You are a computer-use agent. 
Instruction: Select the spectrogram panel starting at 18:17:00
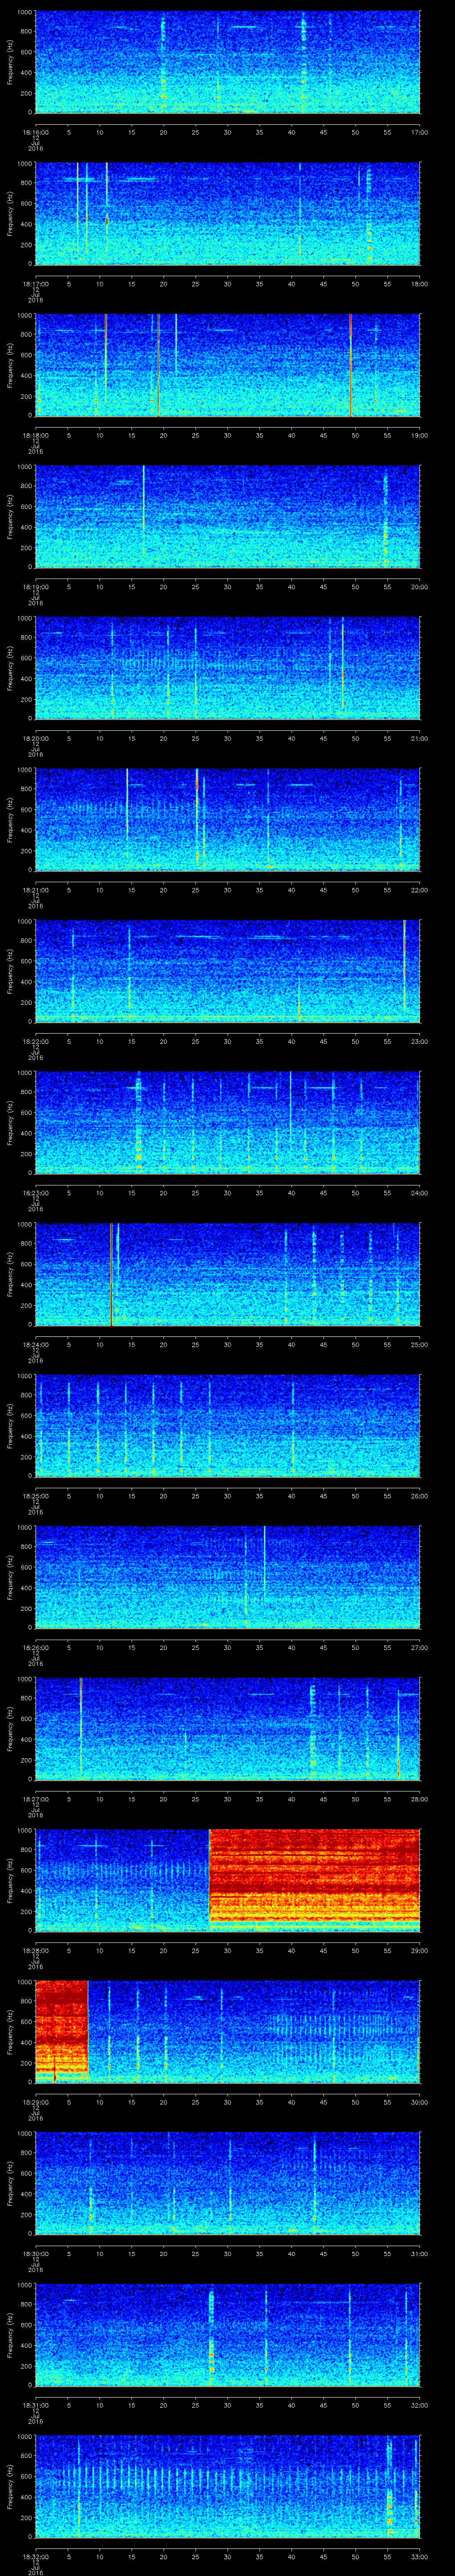227,214
